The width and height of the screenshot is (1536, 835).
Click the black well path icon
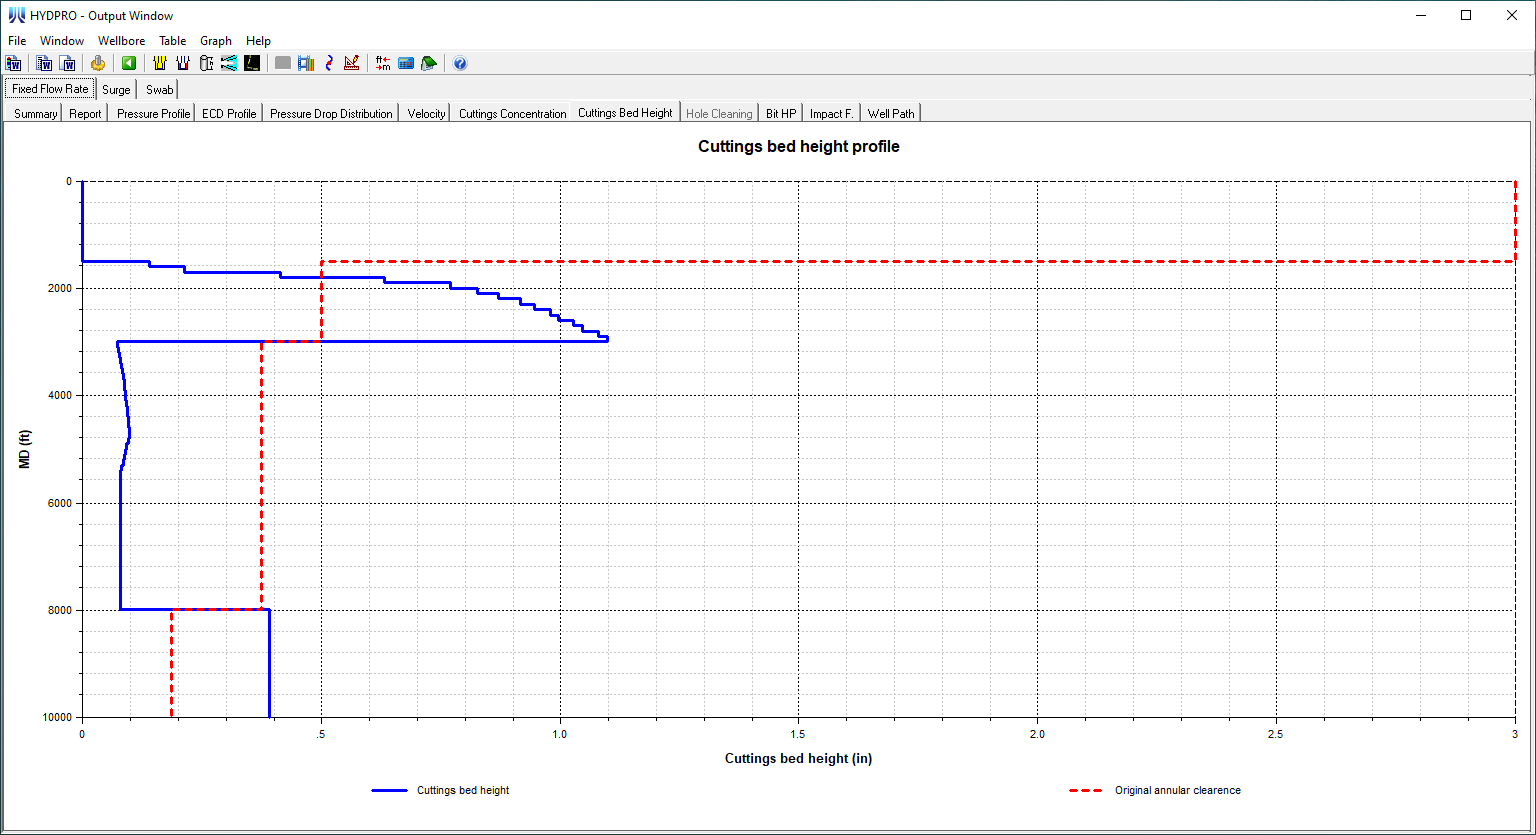point(252,63)
